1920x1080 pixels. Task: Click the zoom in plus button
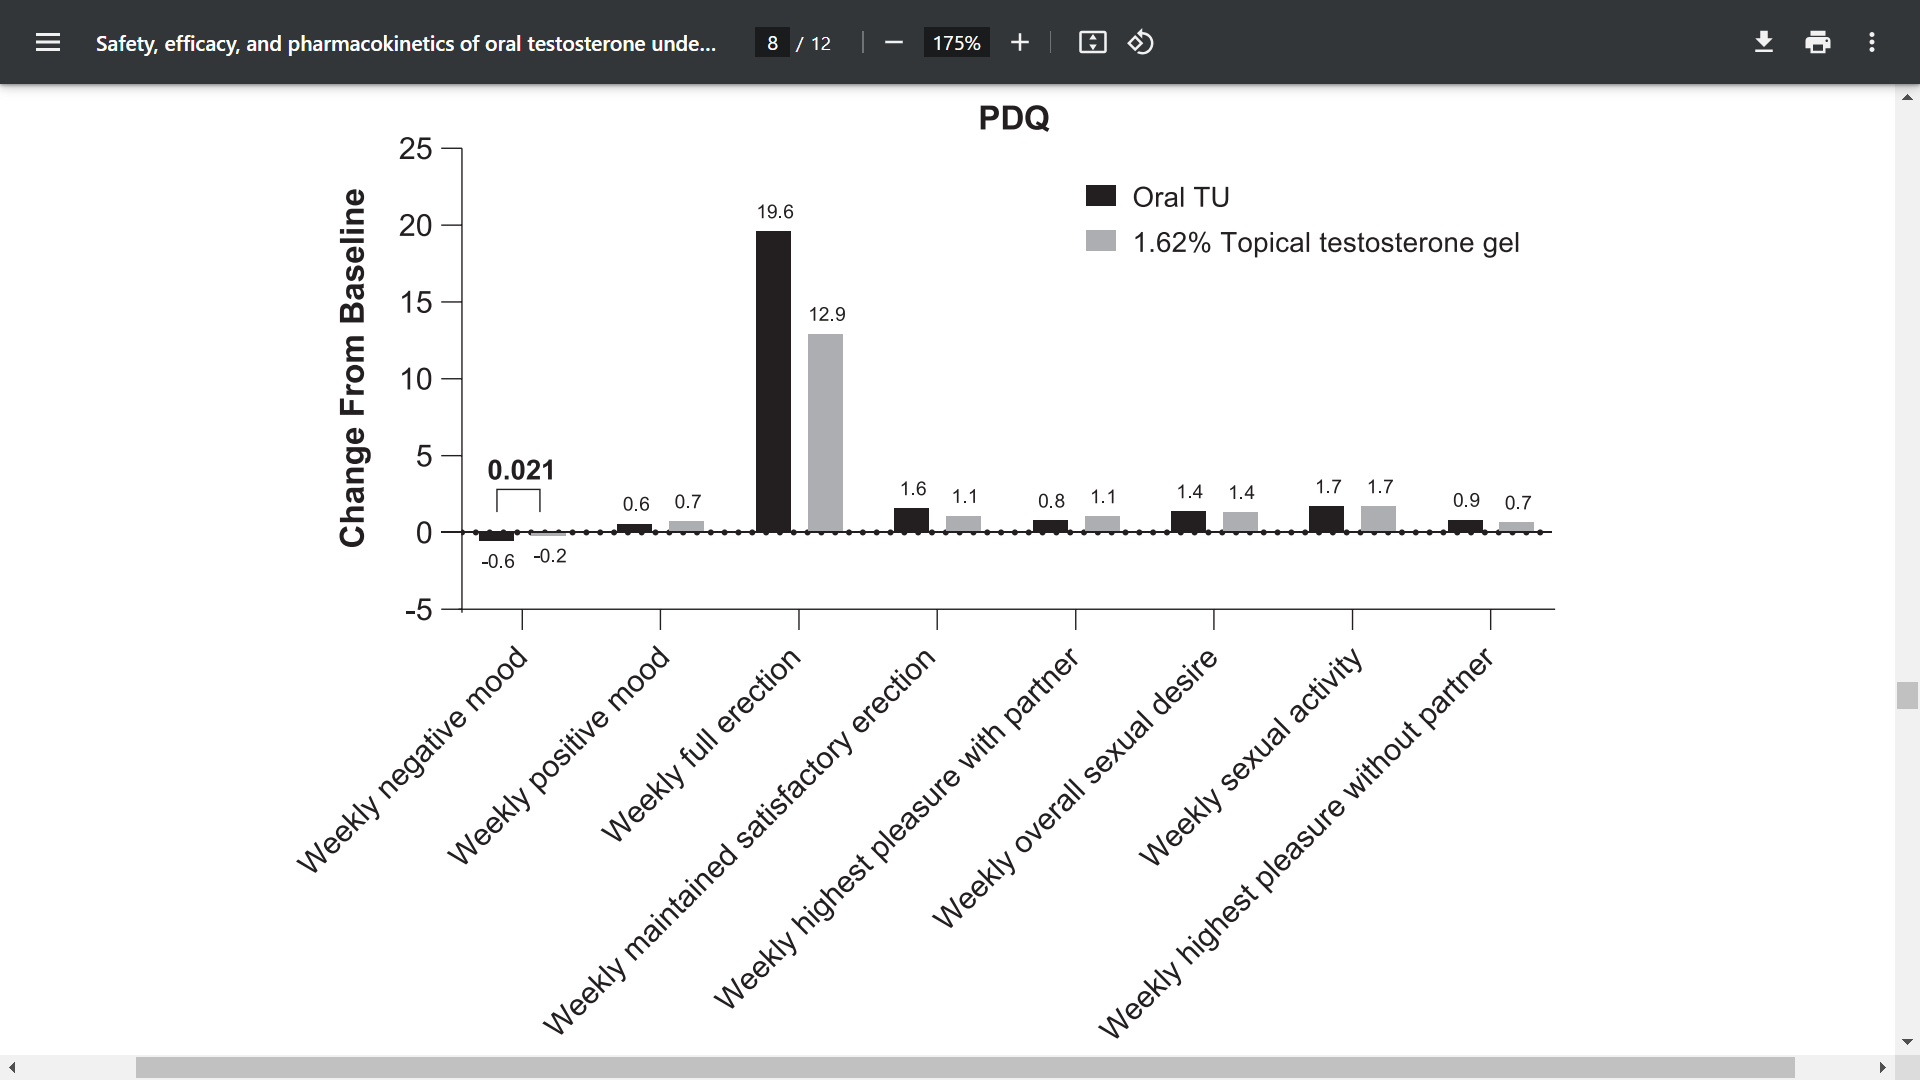tap(1019, 42)
